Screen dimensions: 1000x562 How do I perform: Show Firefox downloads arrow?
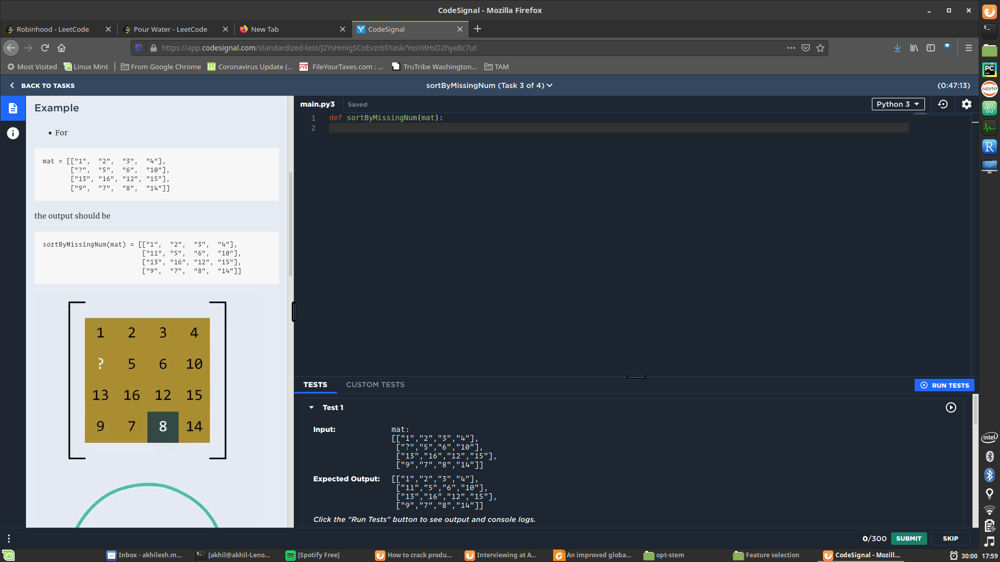(897, 48)
